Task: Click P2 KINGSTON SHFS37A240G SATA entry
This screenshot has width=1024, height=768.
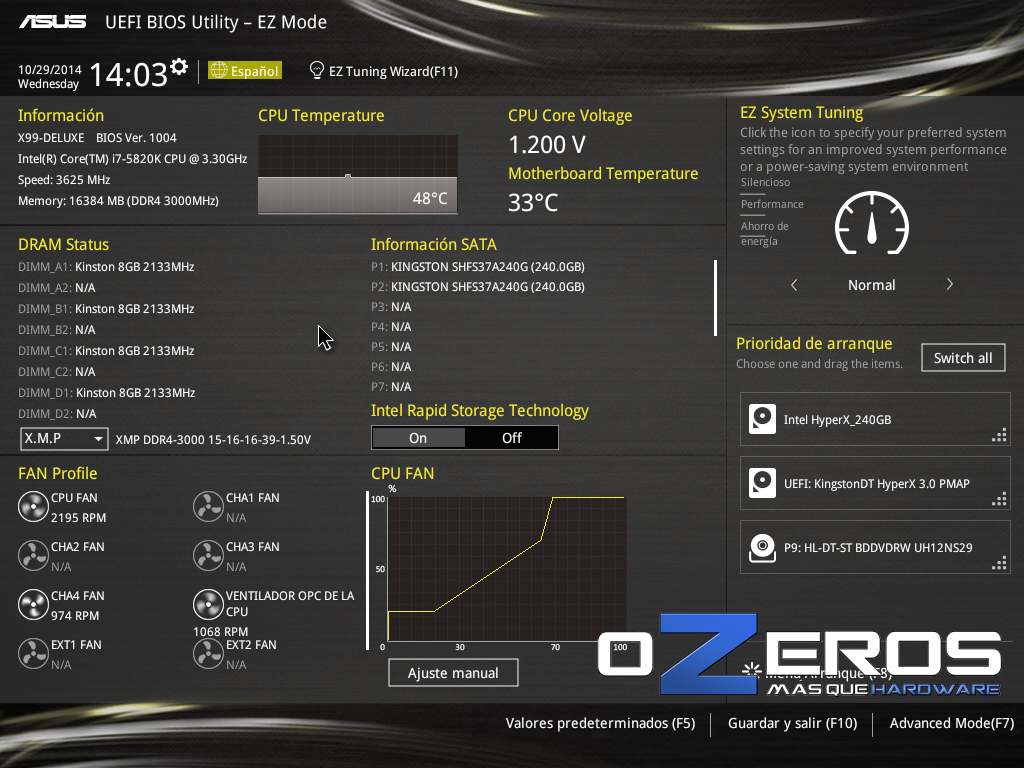Action: point(478,287)
